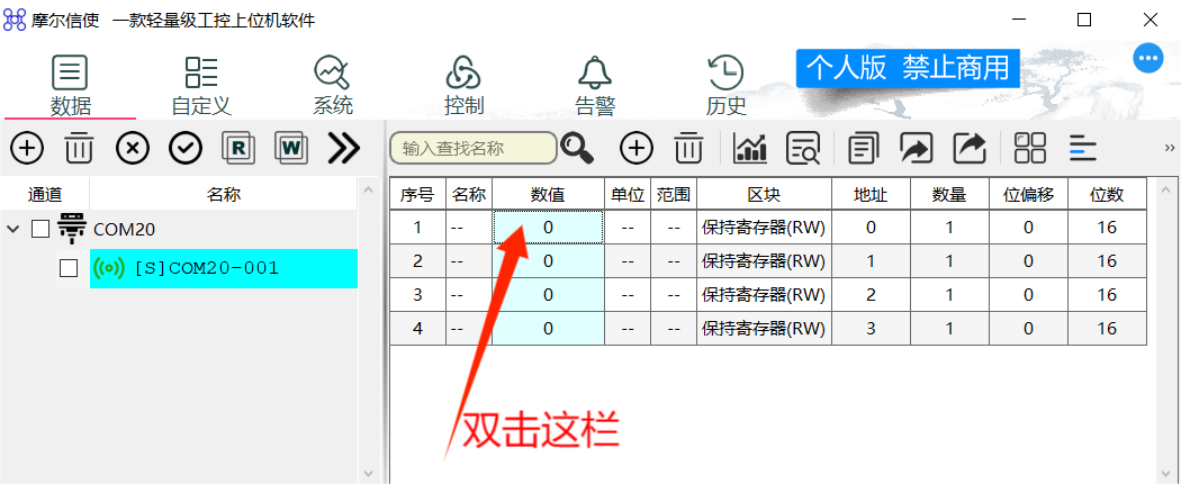1183x490 pixels.
Task: Click the 位偏移 column header
Action: (1028, 195)
